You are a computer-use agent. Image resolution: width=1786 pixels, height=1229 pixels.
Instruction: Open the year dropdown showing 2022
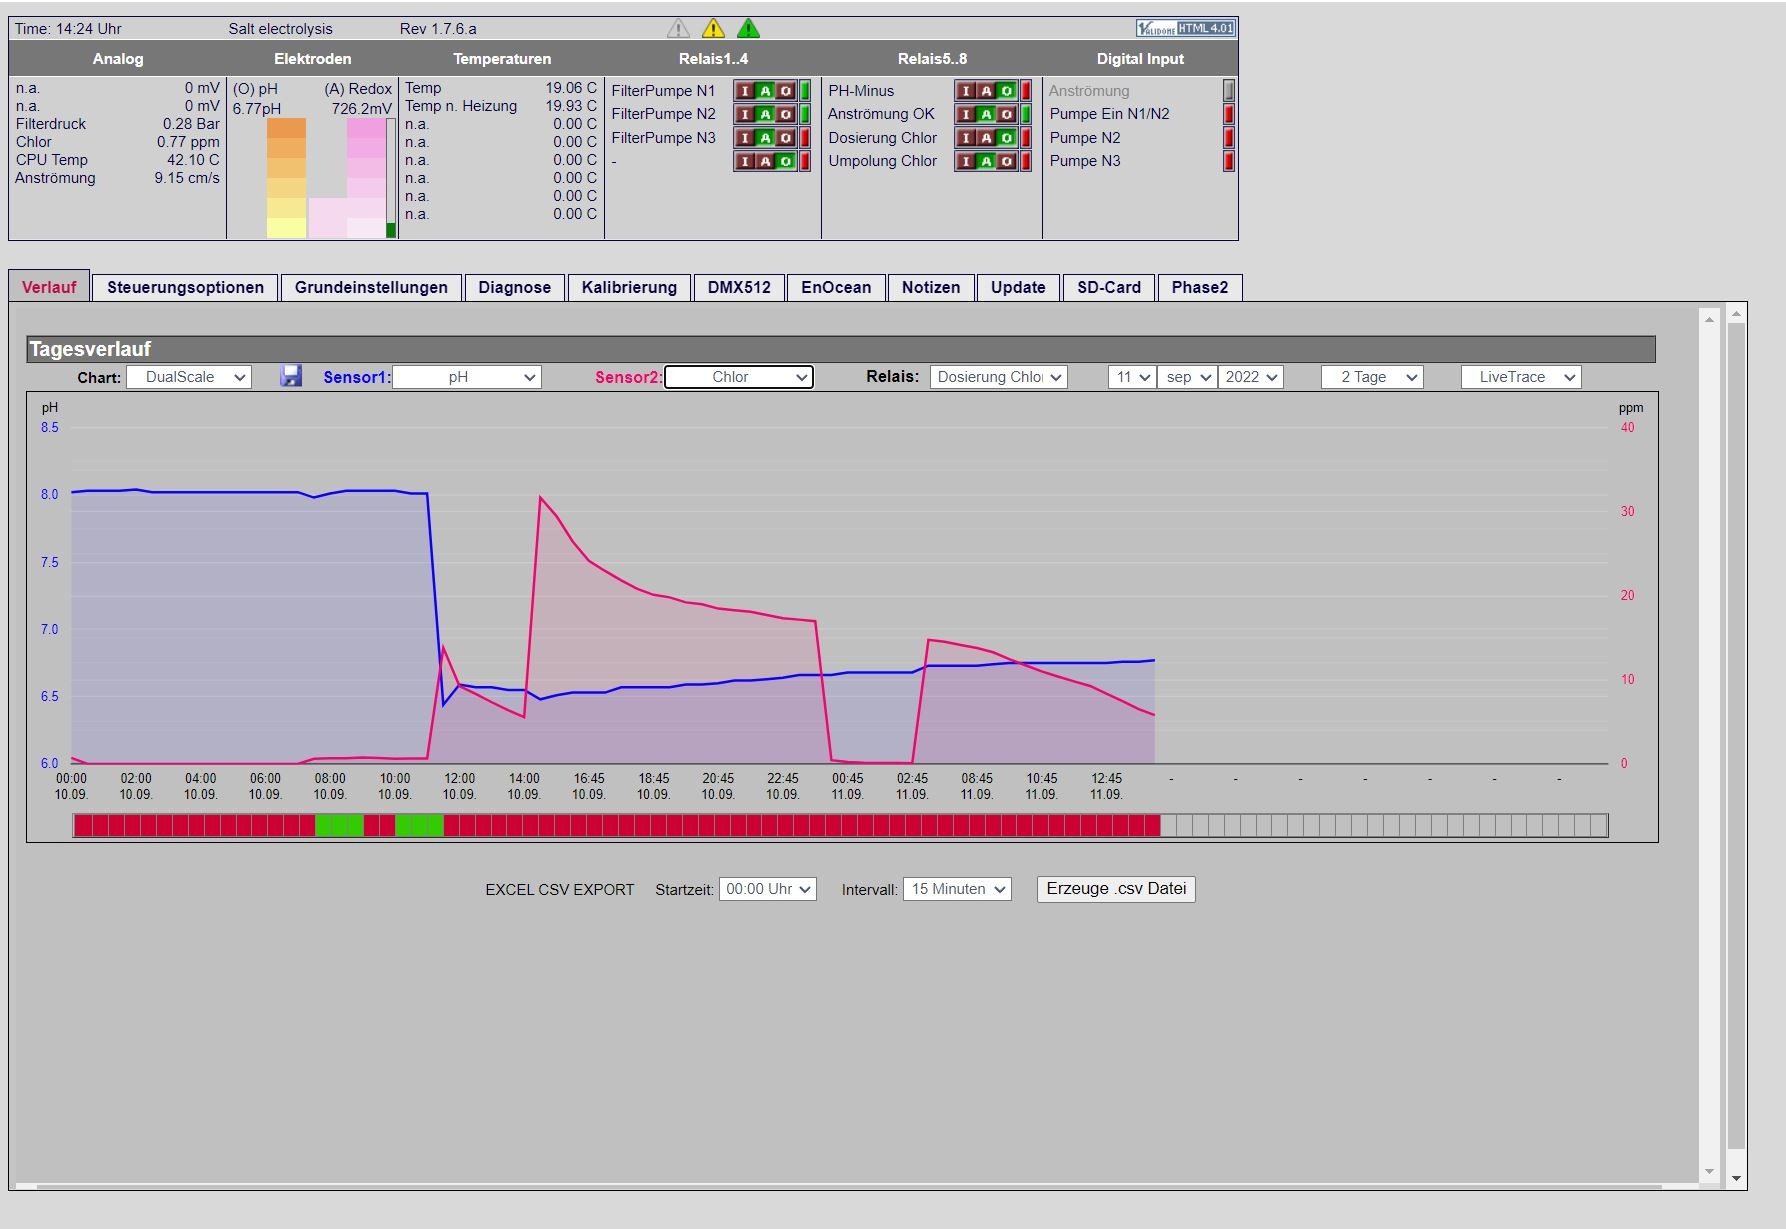[1250, 377]
